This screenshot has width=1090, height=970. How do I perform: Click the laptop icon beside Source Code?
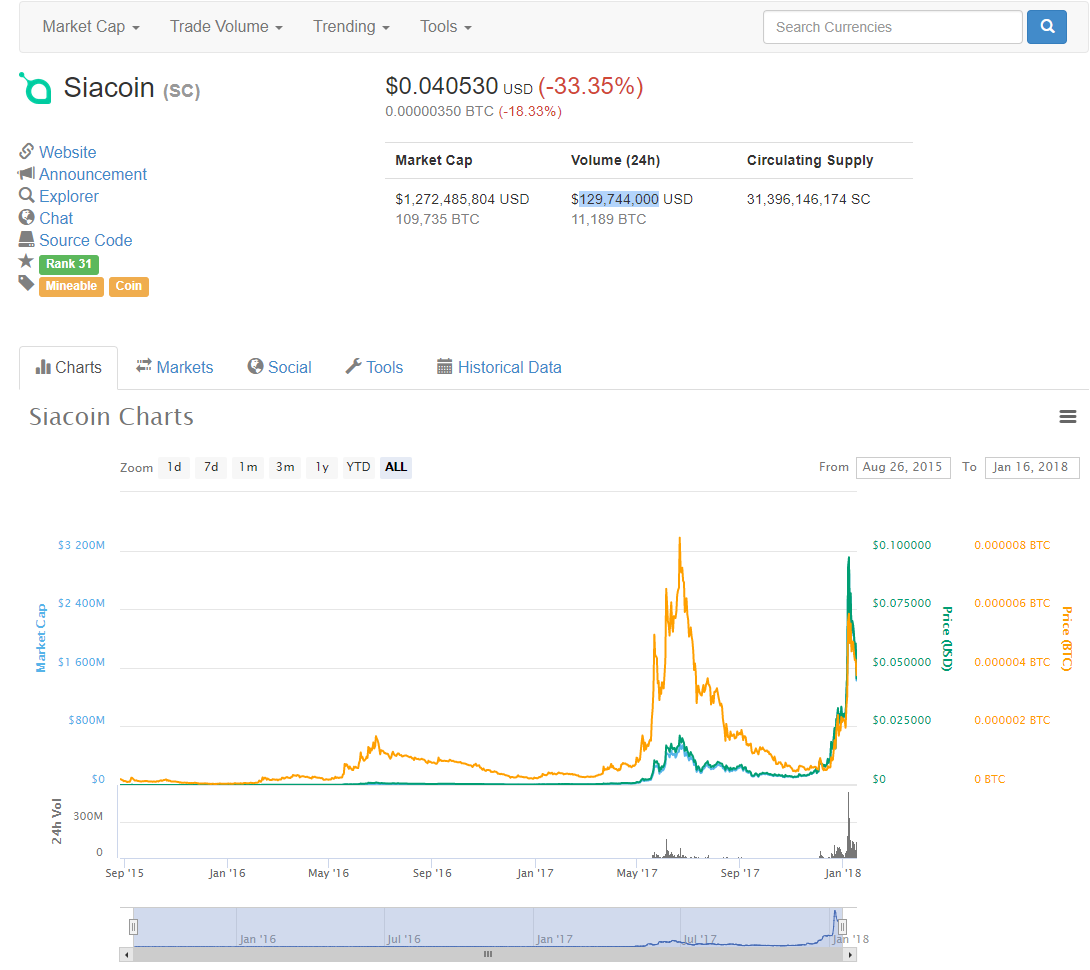(26, 239)
